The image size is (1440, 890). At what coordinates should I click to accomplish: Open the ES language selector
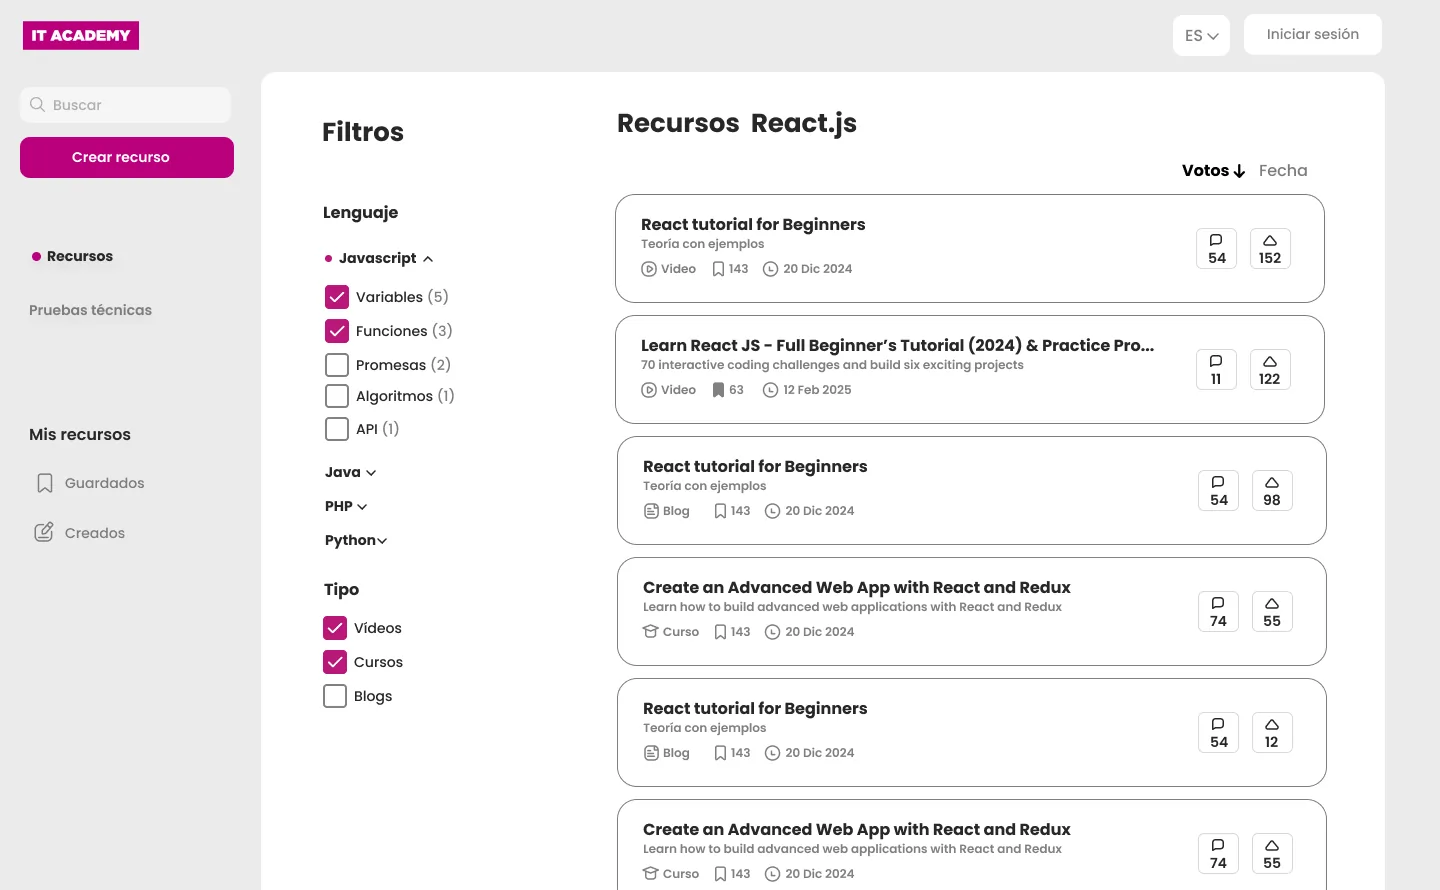1201,35
